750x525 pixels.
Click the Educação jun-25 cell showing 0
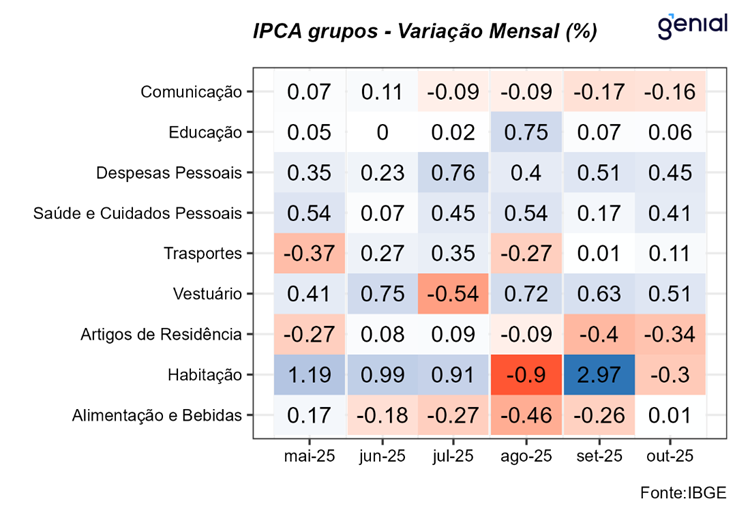(380, 132)
